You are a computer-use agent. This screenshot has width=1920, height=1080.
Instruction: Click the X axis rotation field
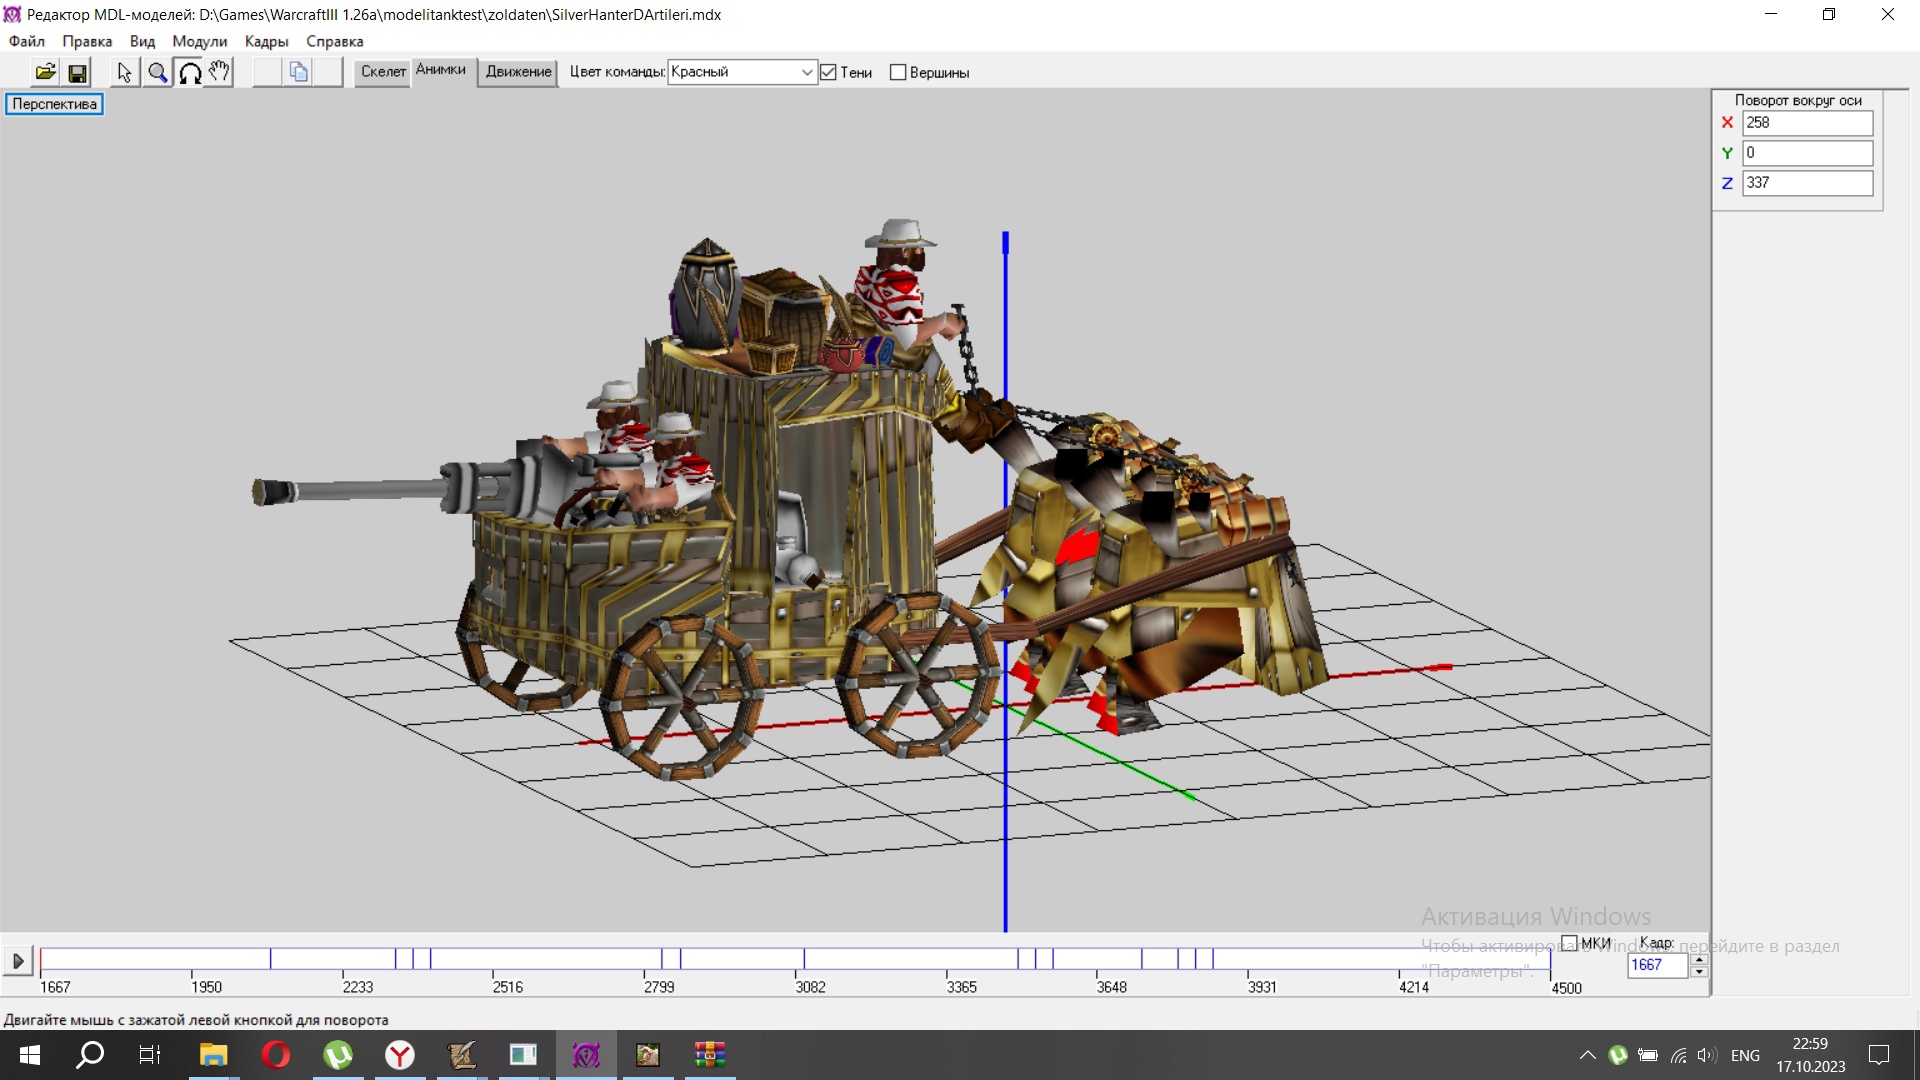1807,123
